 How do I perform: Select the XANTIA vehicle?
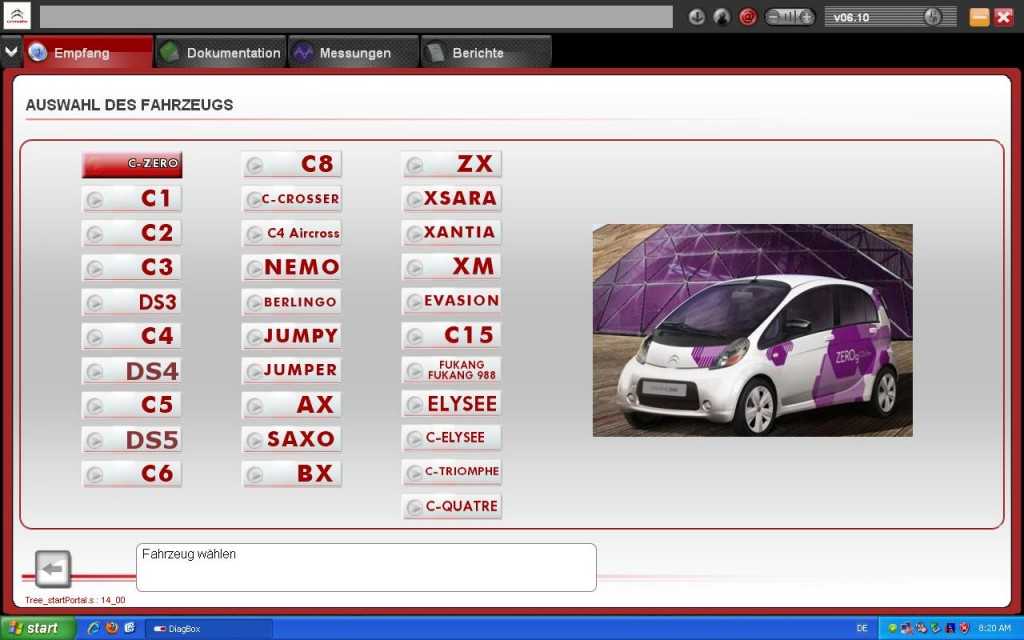click(452, 232)
